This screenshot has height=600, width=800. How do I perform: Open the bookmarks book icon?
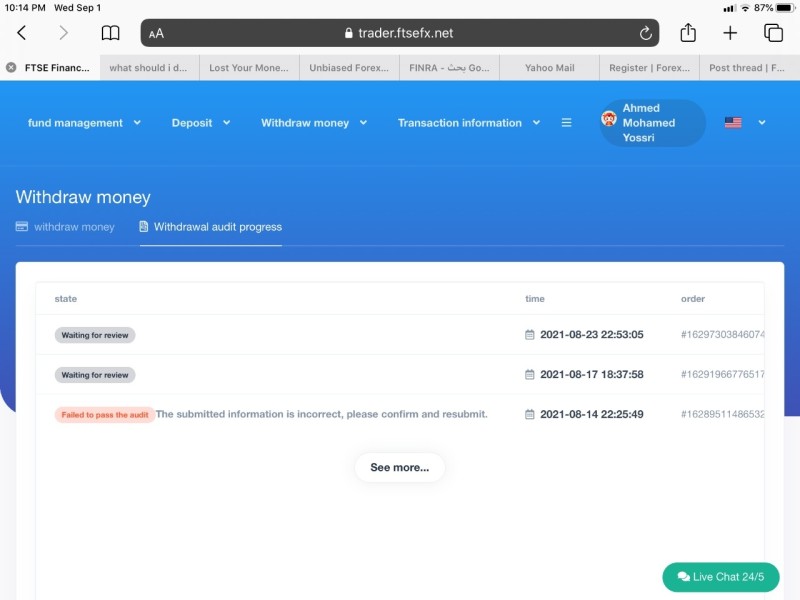pos(110,33)
